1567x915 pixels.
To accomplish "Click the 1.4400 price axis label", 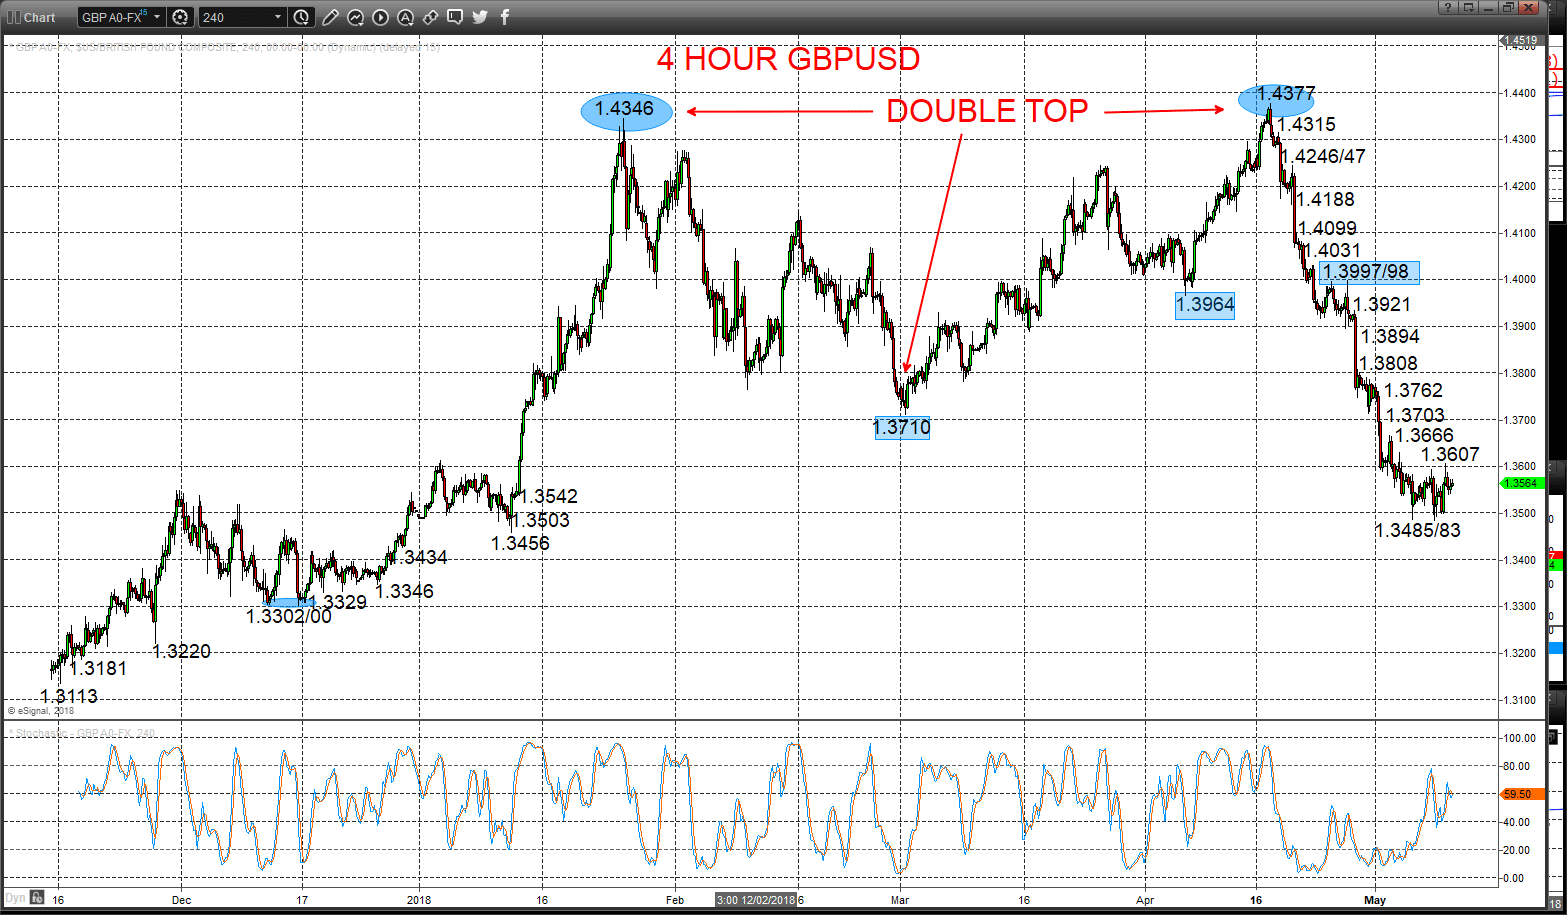I will [1520, 94].
